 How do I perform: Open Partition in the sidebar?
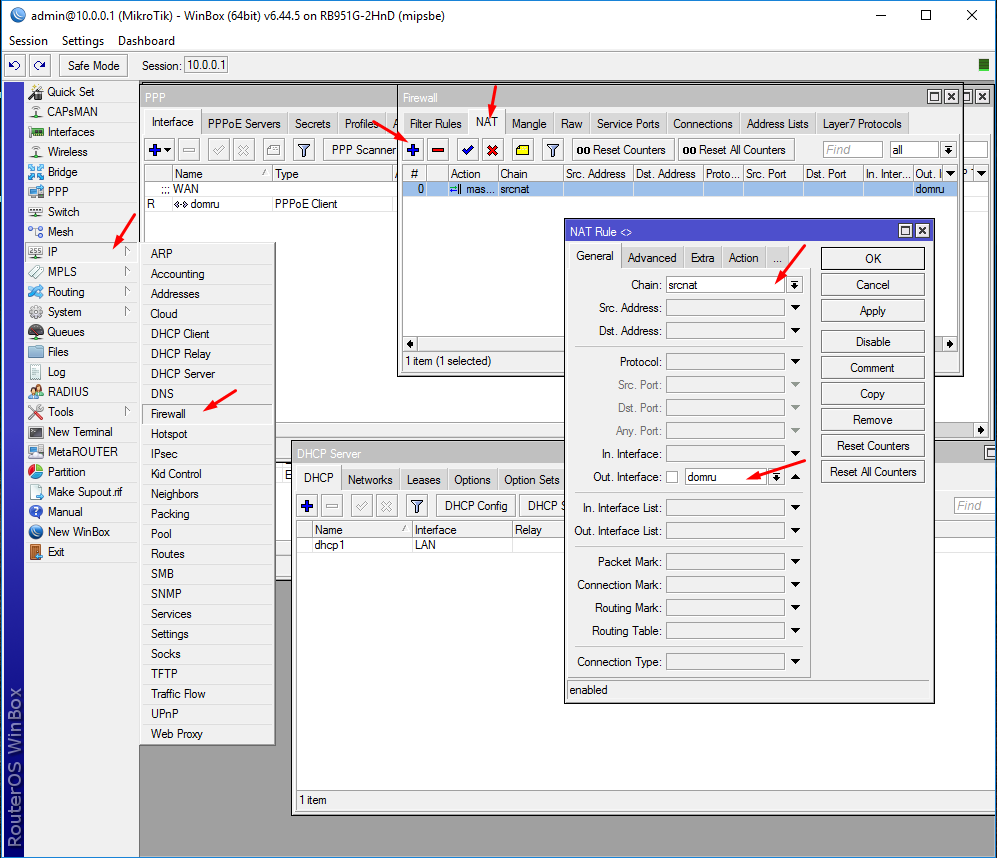pos(66,472)
